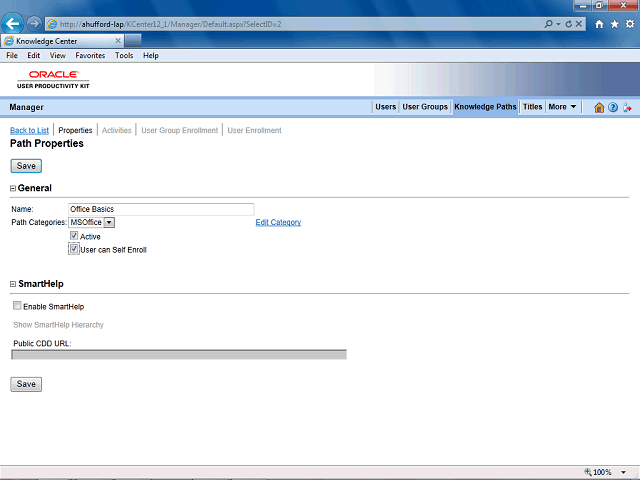Open the Favorites menu
640x480 pixels.
[90, 56]
